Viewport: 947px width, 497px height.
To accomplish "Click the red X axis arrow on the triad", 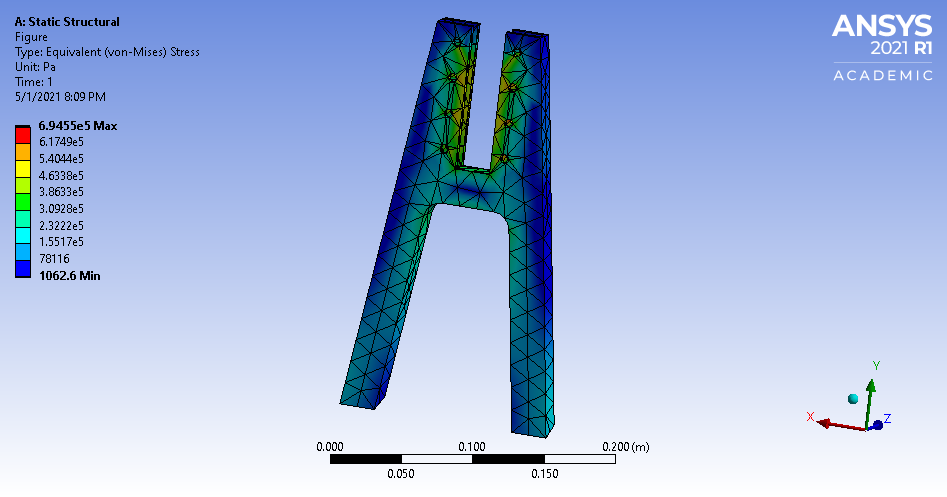I will click(823, 421).
